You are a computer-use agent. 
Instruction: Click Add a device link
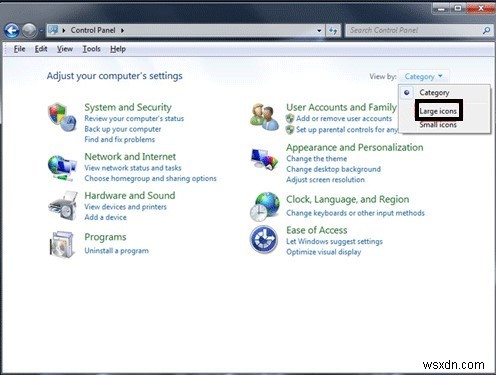pyautogui.click(x=105, y=217)
